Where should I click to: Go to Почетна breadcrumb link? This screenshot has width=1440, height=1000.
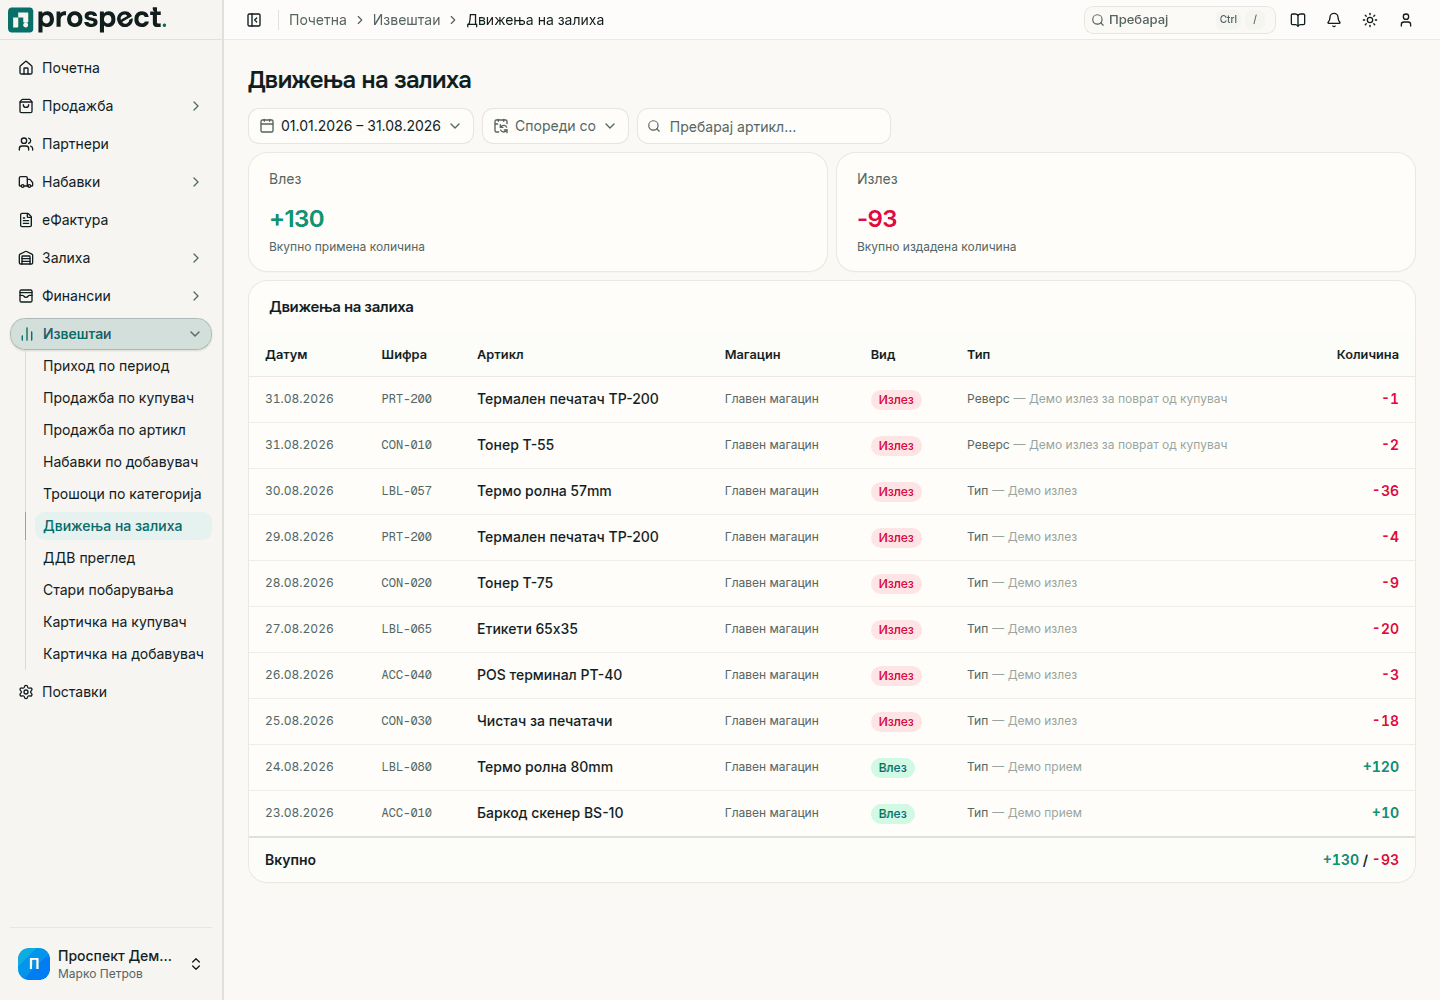pyautogui.click(x=318, y=20)
